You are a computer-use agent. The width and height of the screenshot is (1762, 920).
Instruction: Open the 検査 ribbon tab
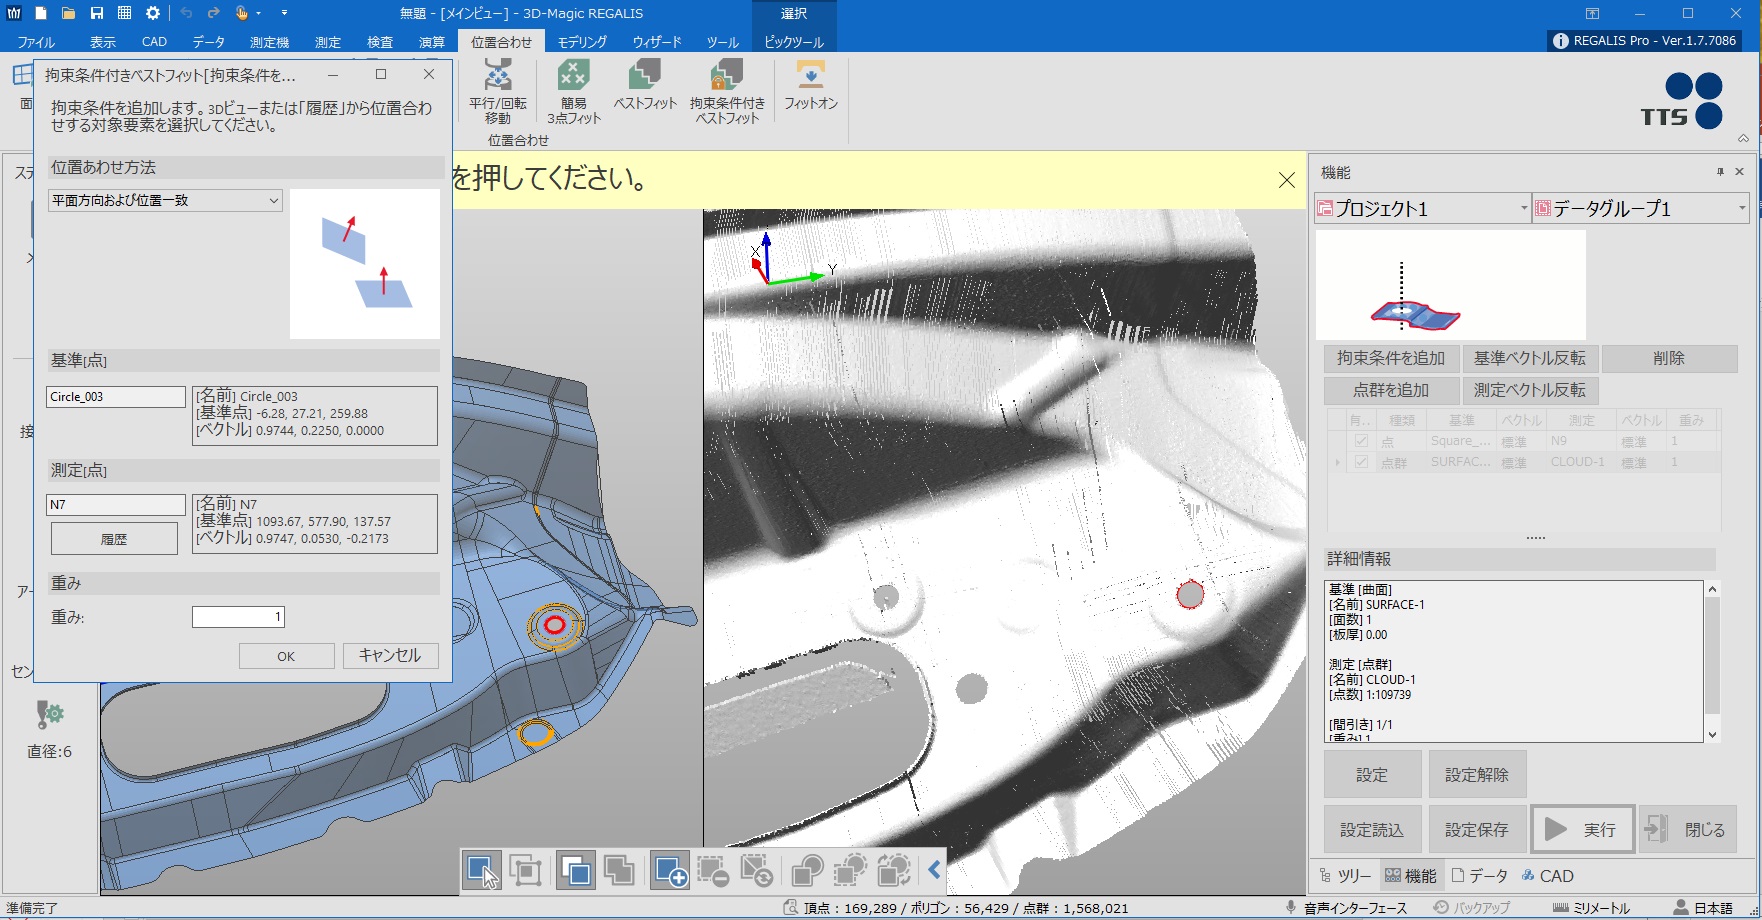click(380, 42)
